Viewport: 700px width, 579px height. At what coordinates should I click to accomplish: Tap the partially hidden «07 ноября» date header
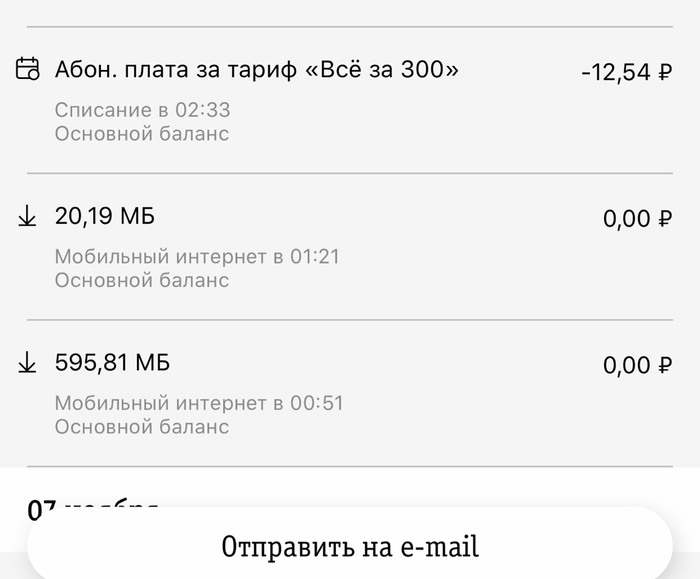pyautogui.click(x=92, y=503)
